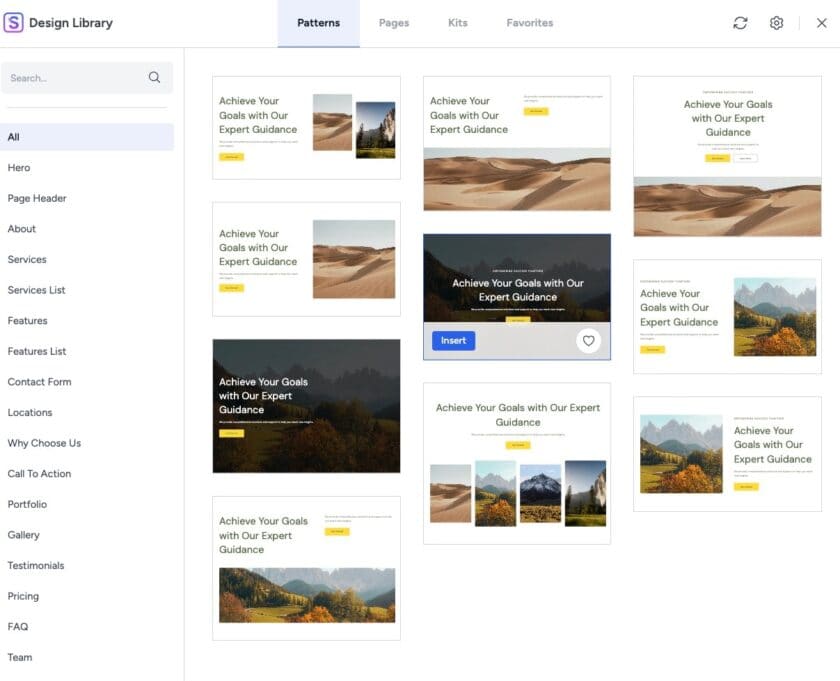Toggle the heart favorite on hovered pattern
The image size is (840, 681).
[588, 341]
